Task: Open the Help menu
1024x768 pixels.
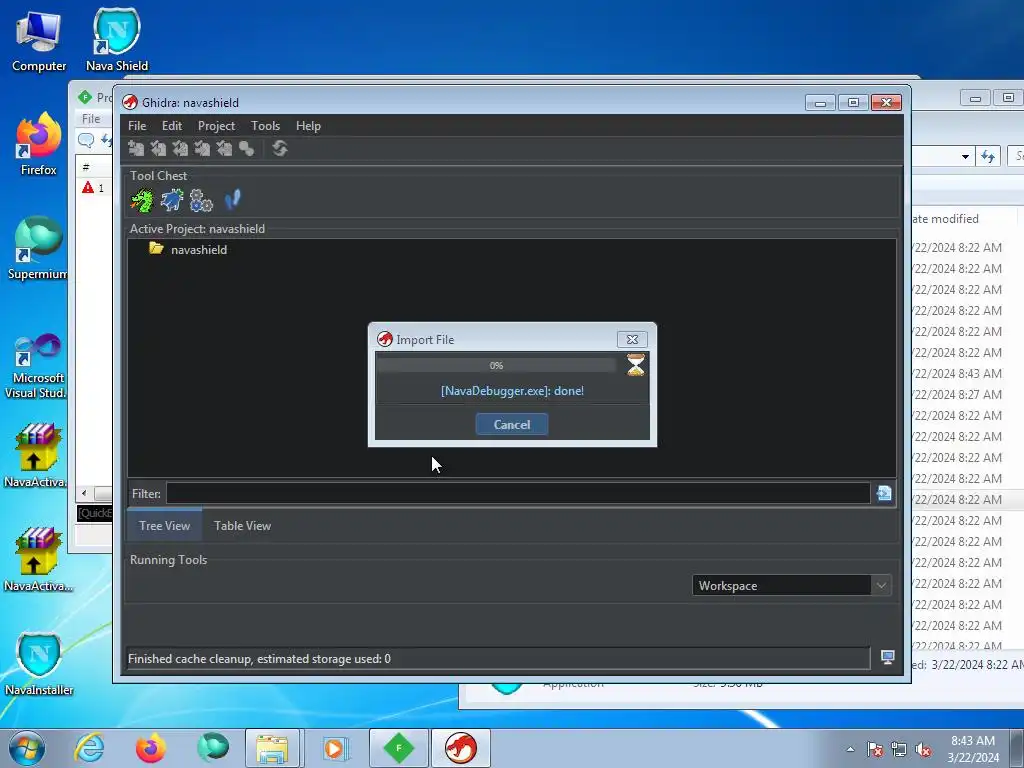Action: pyautogui.click(x=308, y=126)
